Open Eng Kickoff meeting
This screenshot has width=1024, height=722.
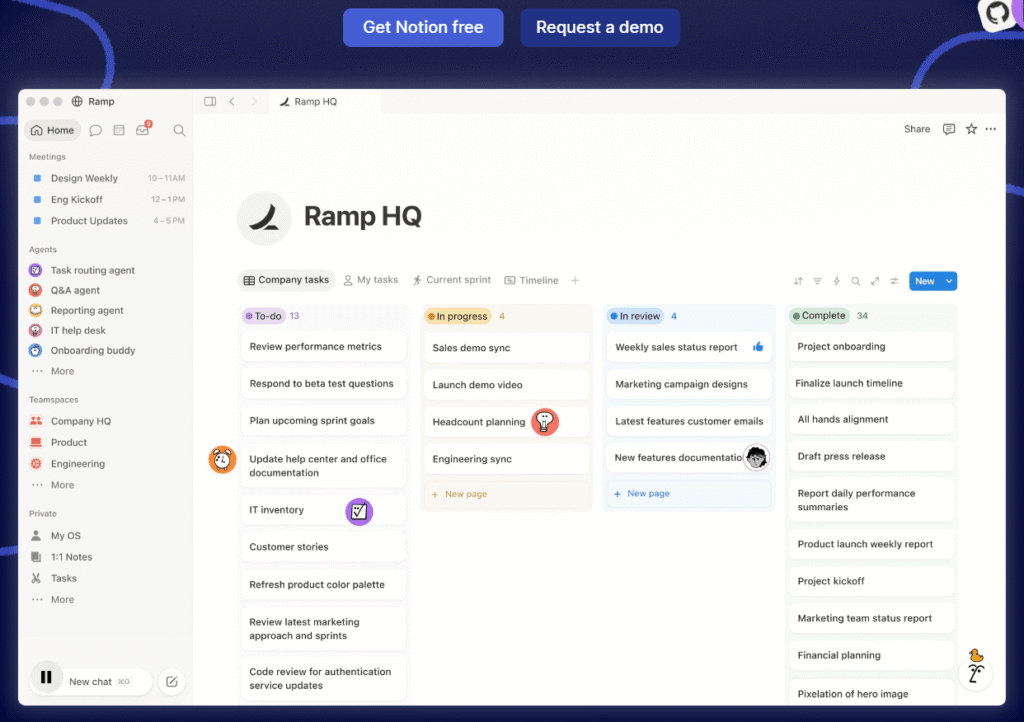pos(108,199)
